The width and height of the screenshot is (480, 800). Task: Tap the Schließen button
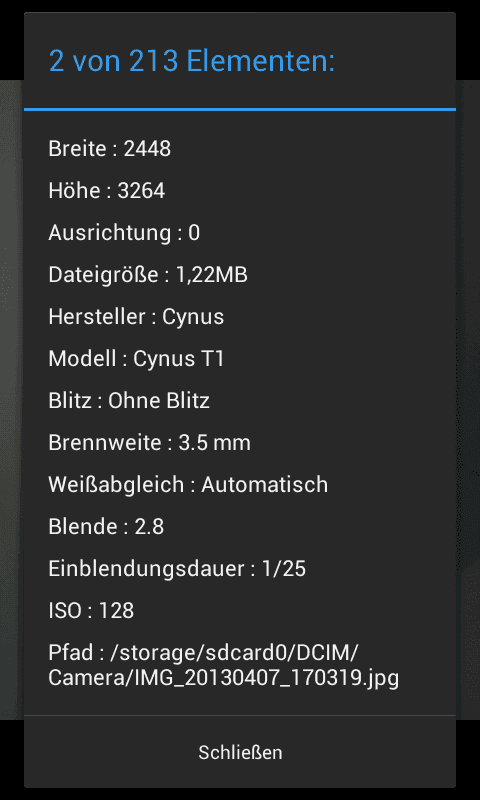pyautogui.click(x=240, y=752)
